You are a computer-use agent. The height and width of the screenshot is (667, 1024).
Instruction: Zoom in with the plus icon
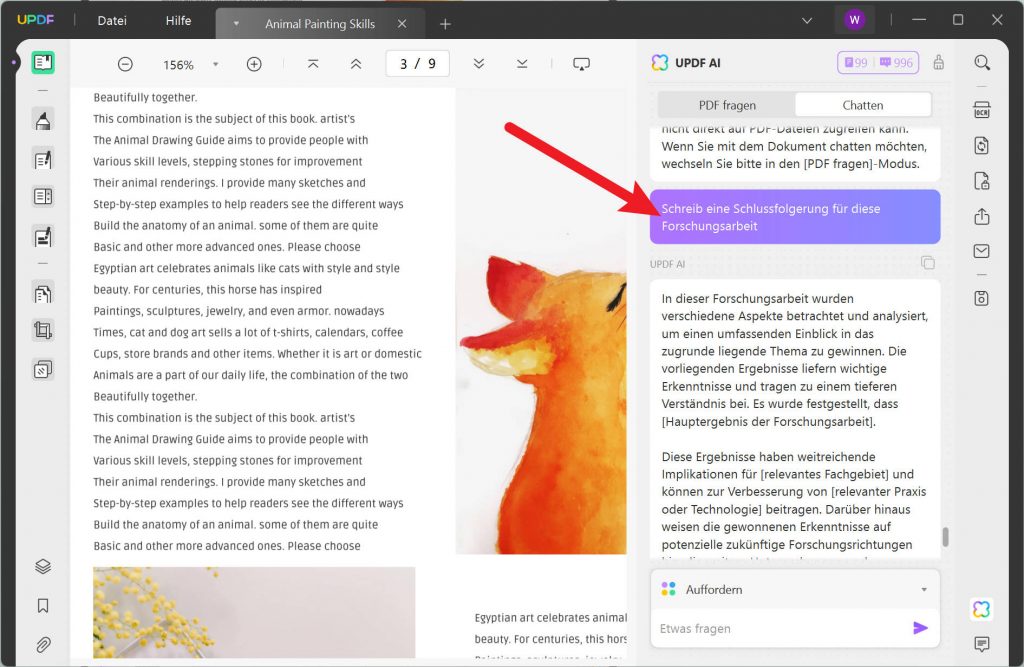[x=254, y=64]
